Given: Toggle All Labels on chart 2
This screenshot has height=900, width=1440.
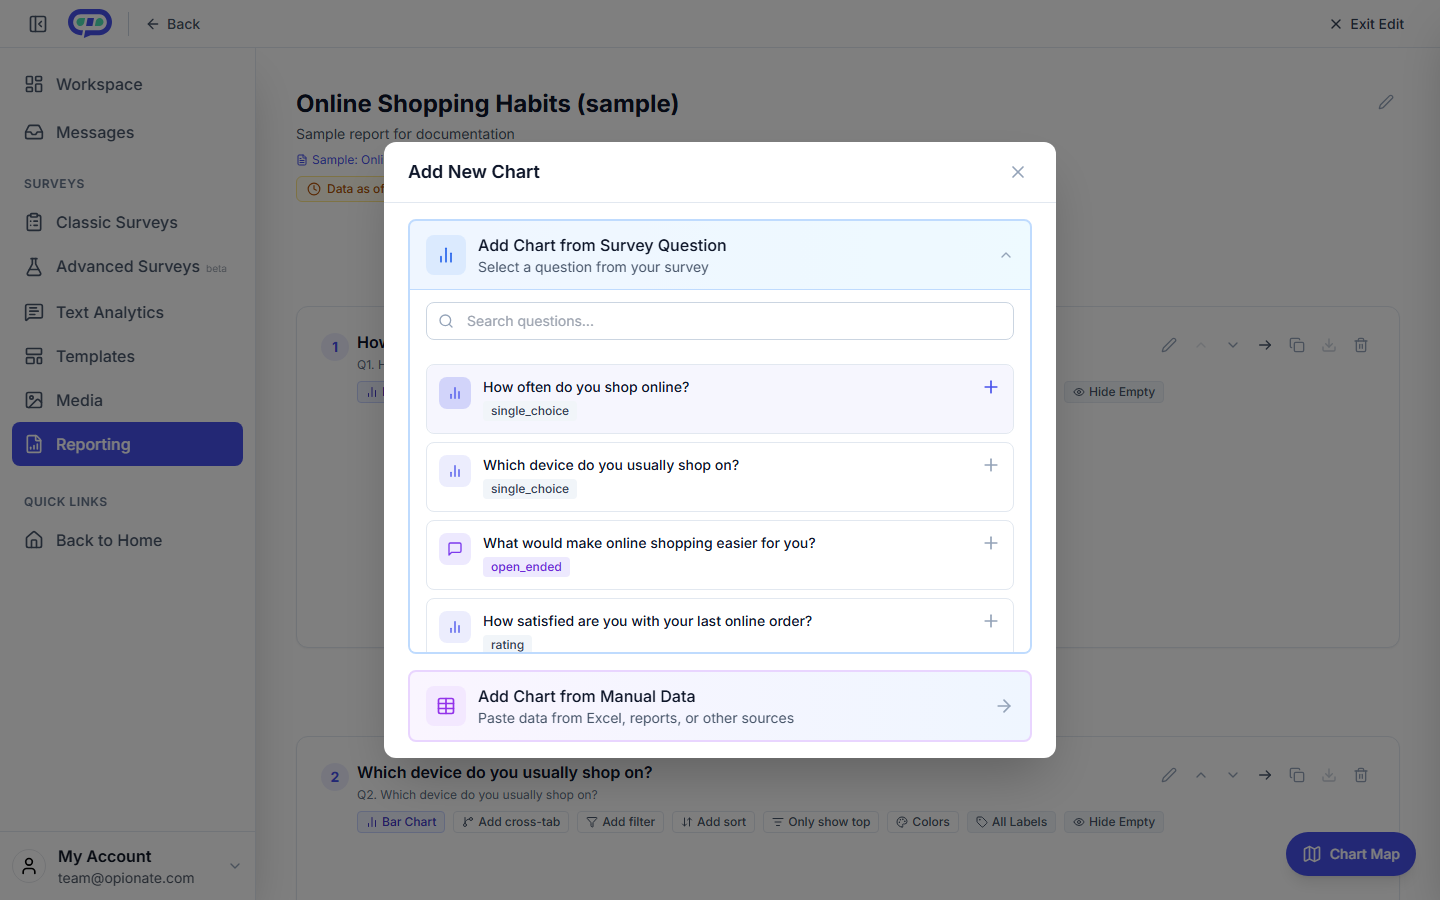Looking at the screenshot, I should click(1011, 822).
